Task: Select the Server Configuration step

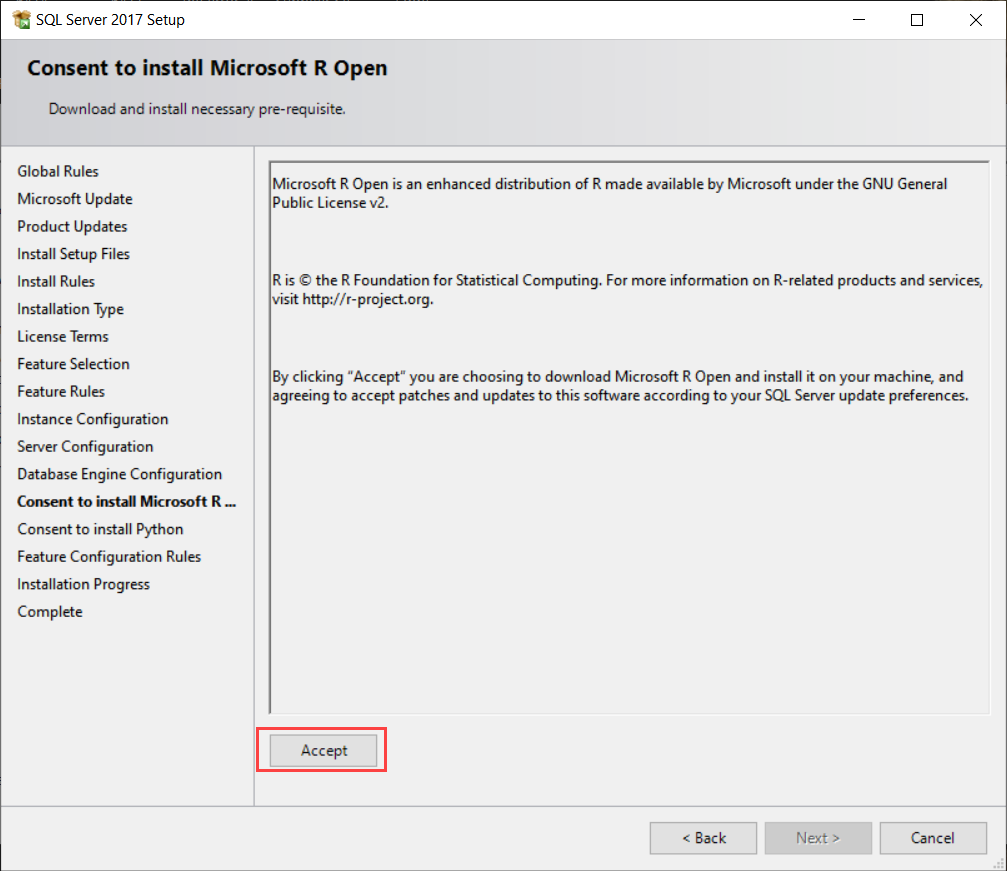Action: click(85, 447)
